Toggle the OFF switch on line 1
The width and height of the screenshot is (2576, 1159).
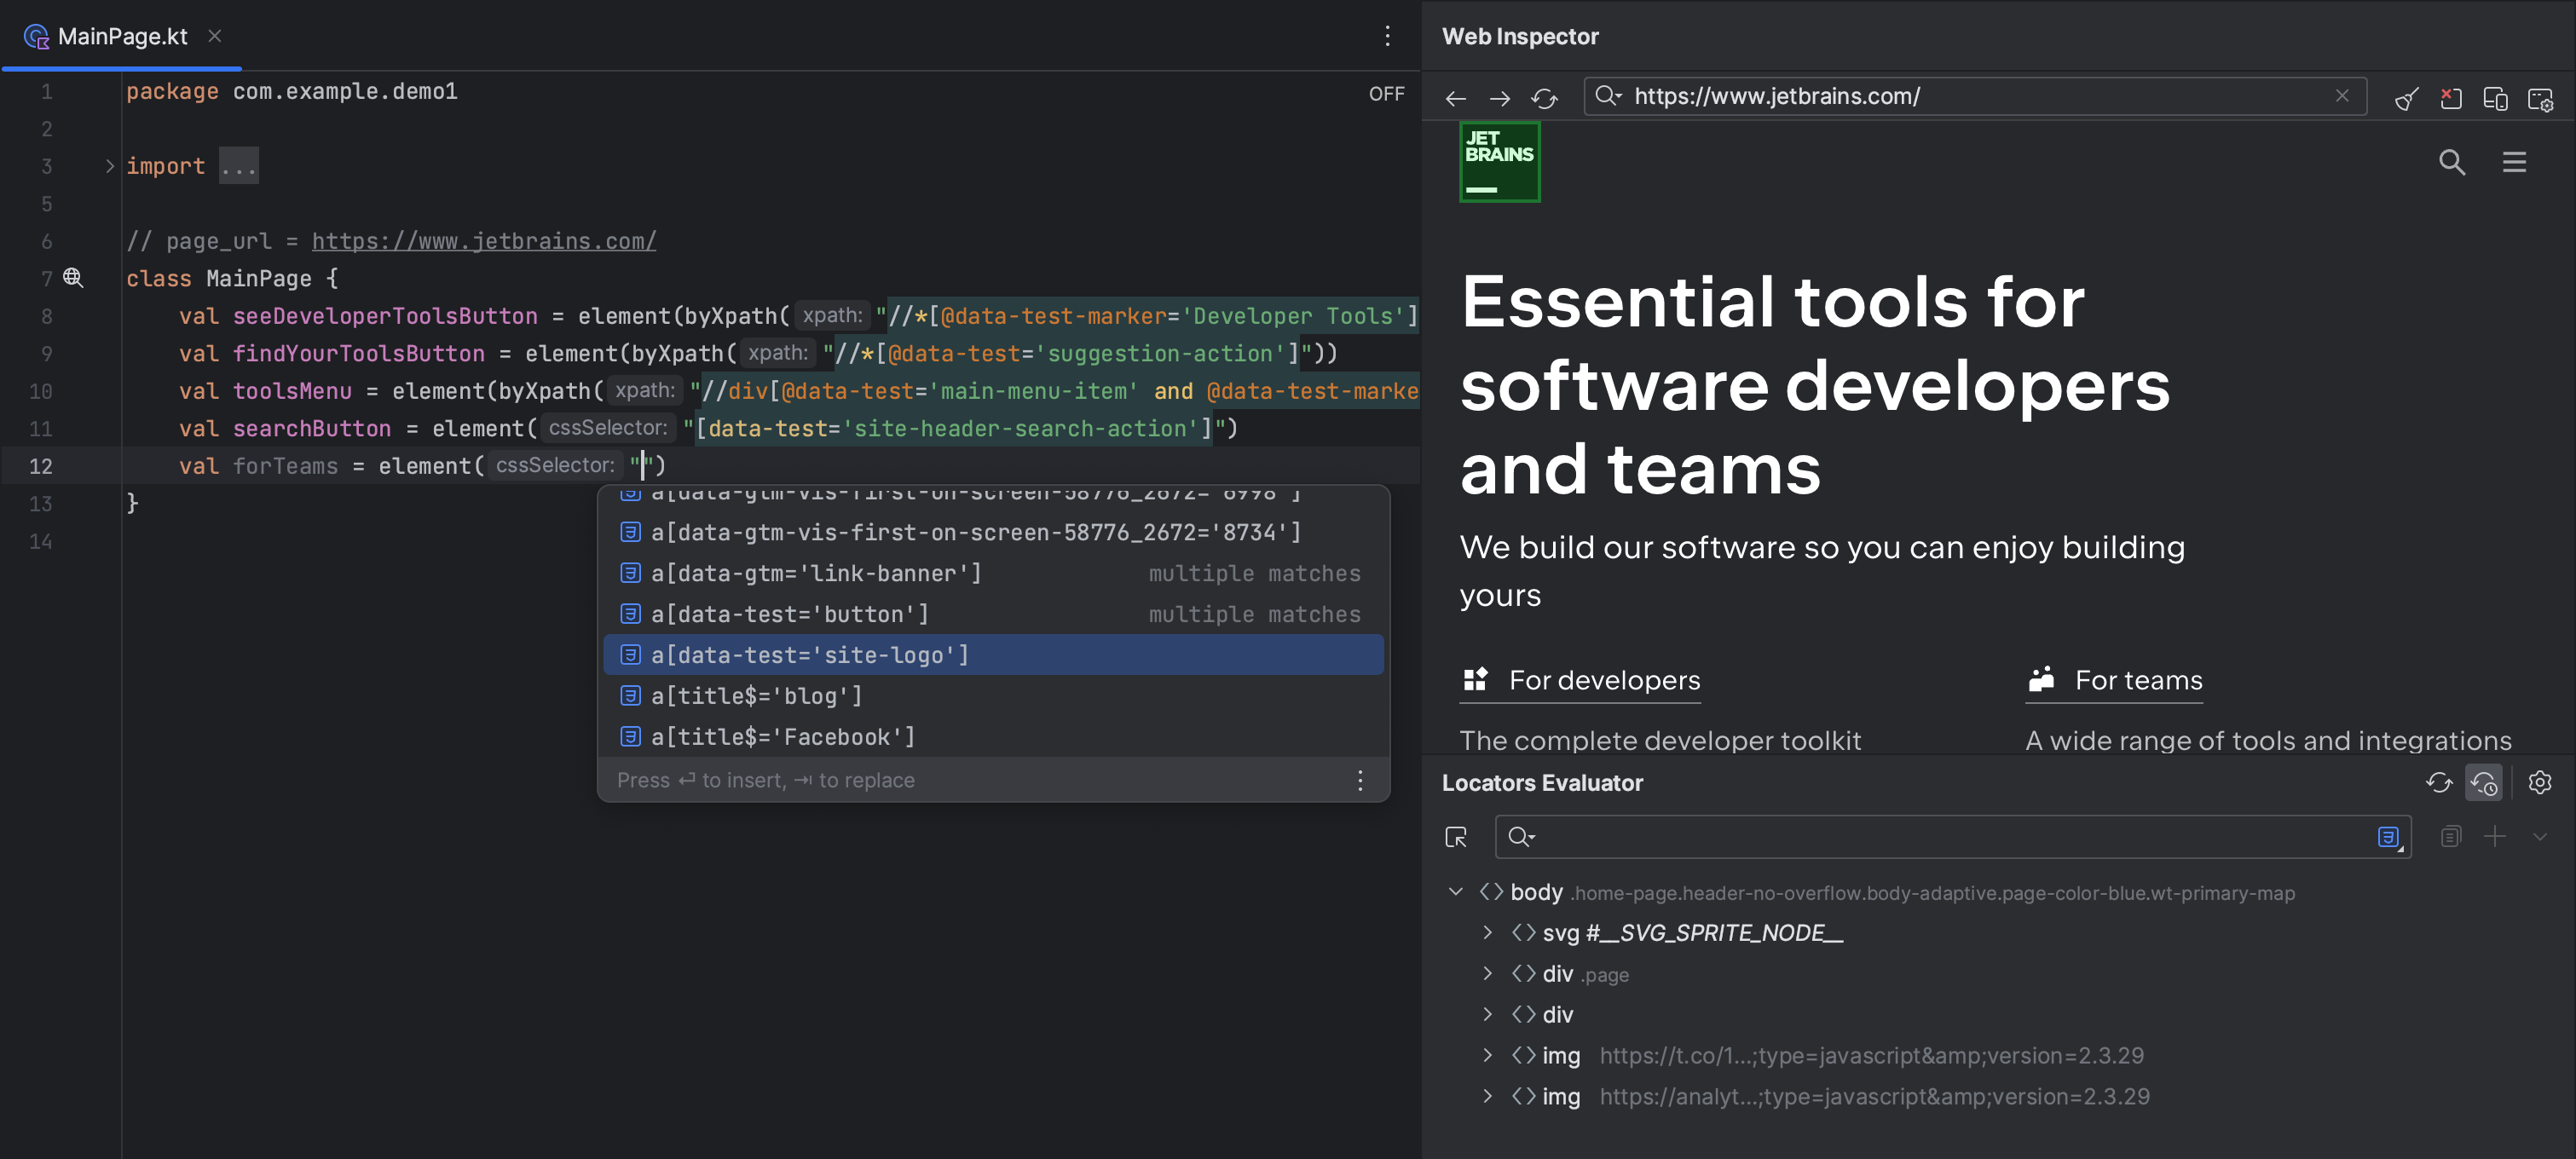tap(1387, 92)
